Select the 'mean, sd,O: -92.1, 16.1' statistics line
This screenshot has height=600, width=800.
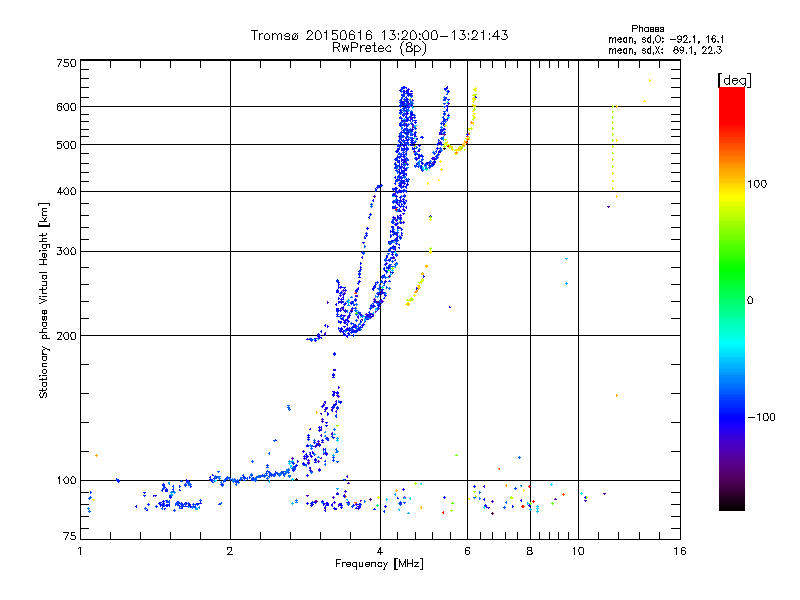tap(666, 40)
